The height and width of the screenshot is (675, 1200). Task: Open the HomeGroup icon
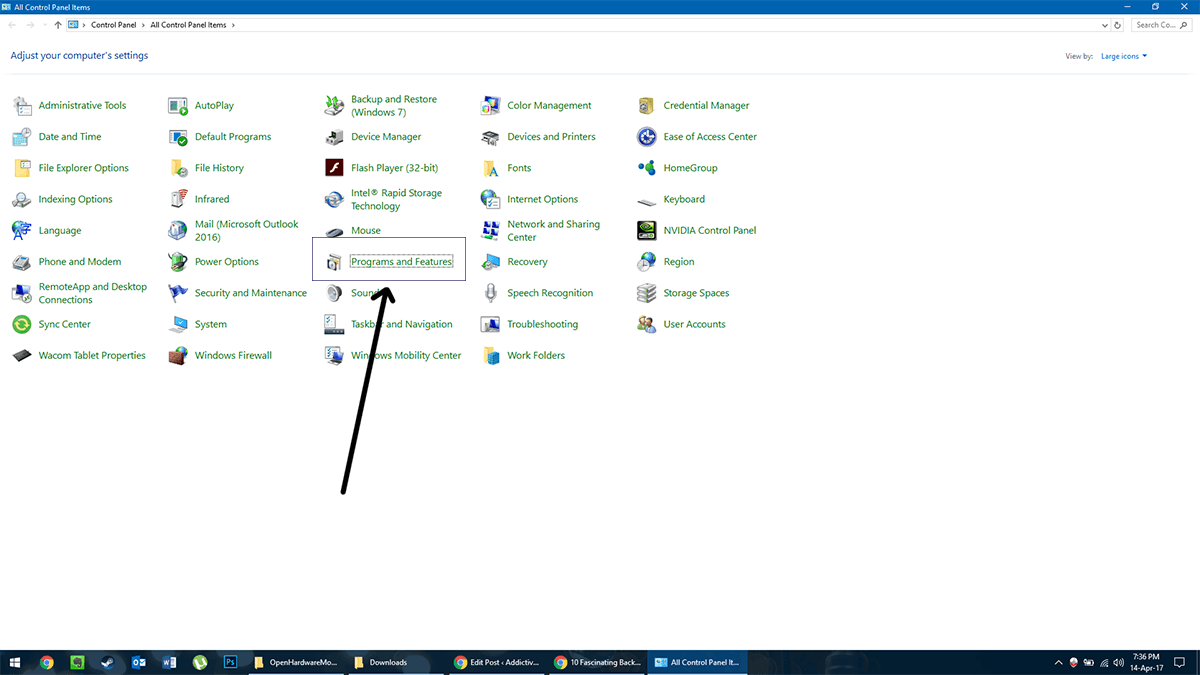[x=647, y=168]
